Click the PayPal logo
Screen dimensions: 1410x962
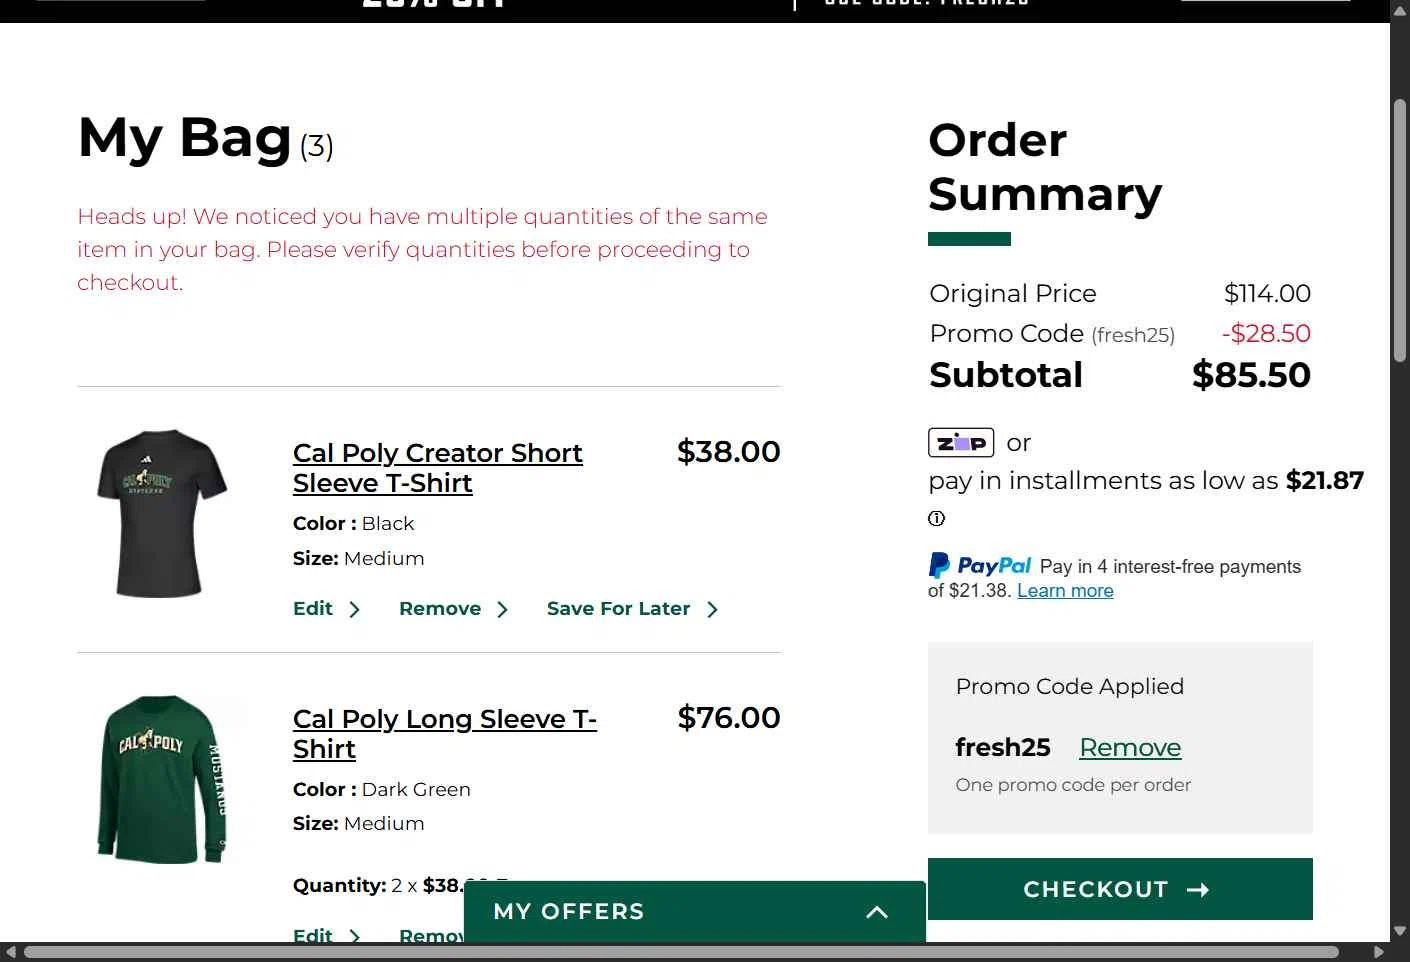pos(979,566)
